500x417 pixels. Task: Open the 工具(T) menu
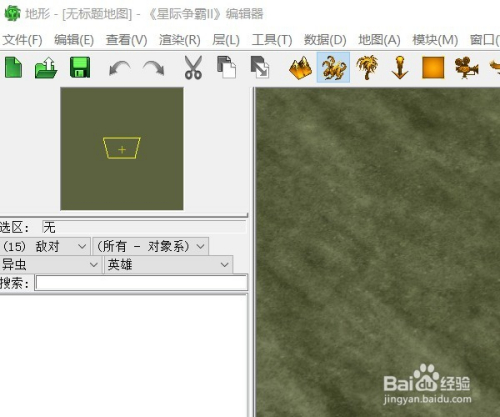tap(272, 40)
